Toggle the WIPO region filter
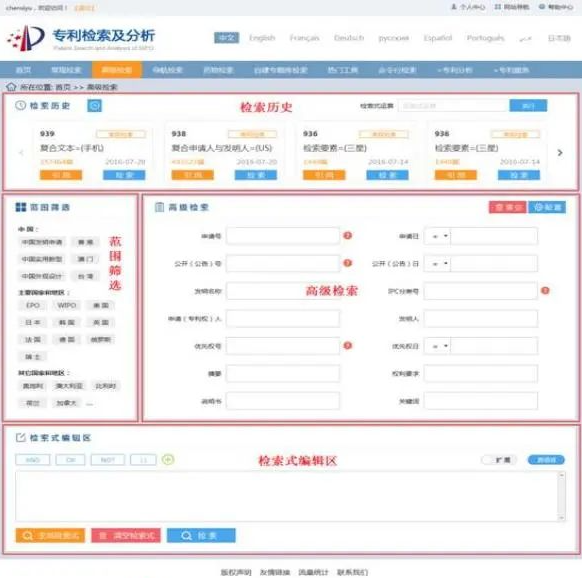Viewport: 582px width, 578px height. click(66, 305)
